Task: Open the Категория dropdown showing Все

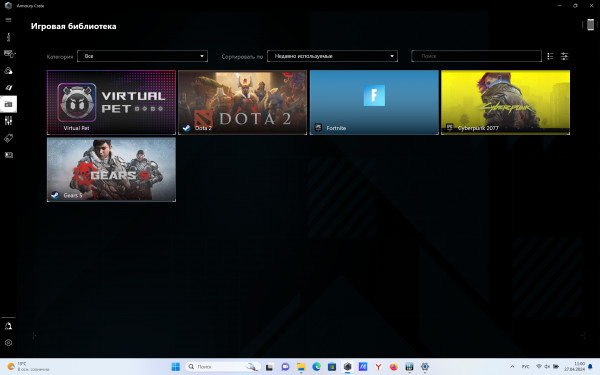Action: point(142,56)
